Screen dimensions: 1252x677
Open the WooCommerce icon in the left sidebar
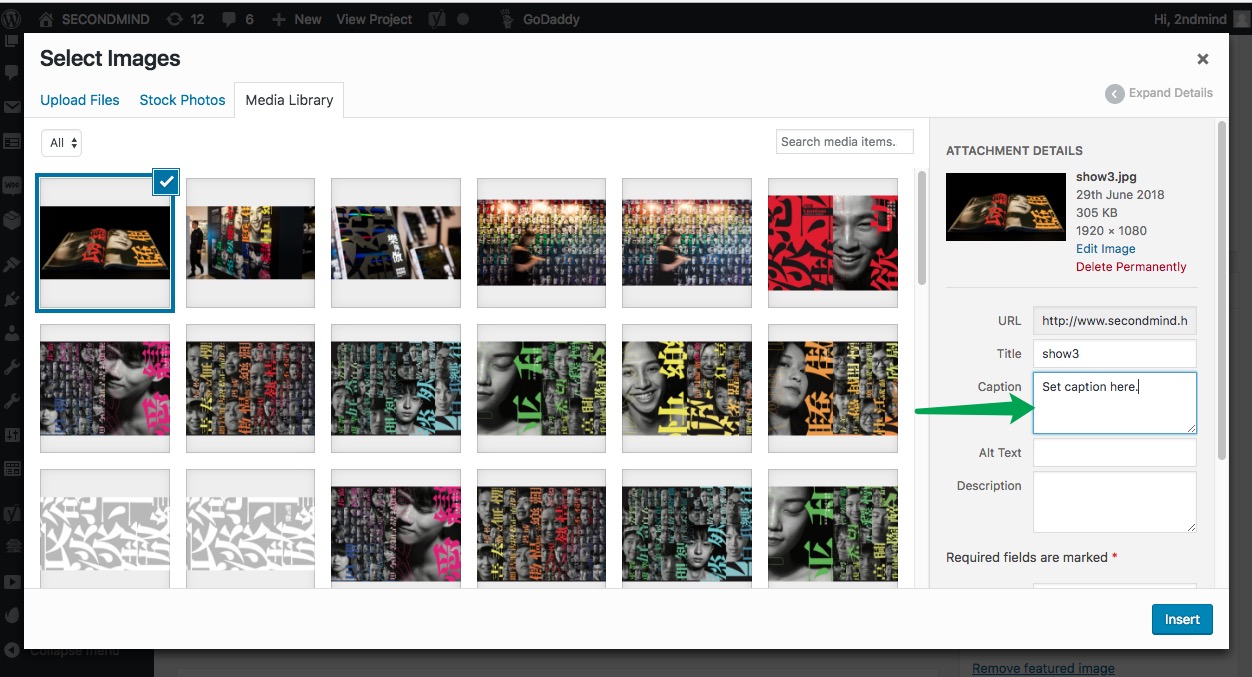coord(12,185)
